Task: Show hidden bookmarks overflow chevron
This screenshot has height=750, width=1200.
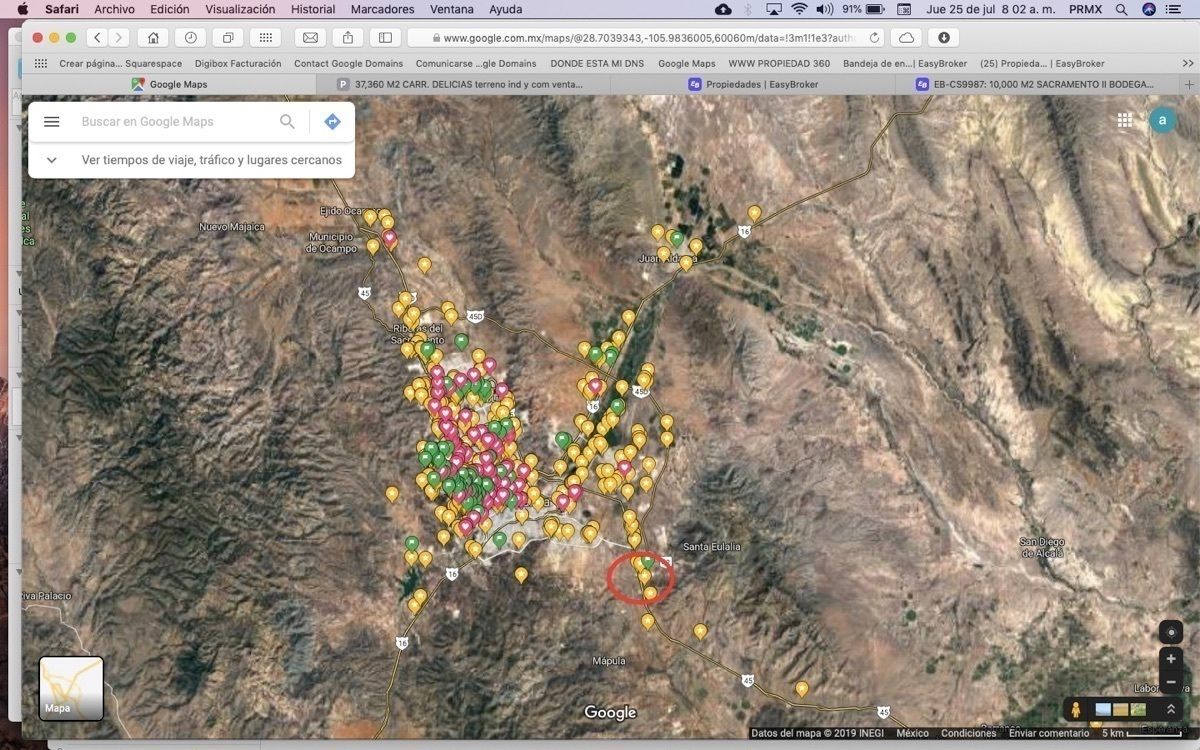Action: pos(1187,63)
